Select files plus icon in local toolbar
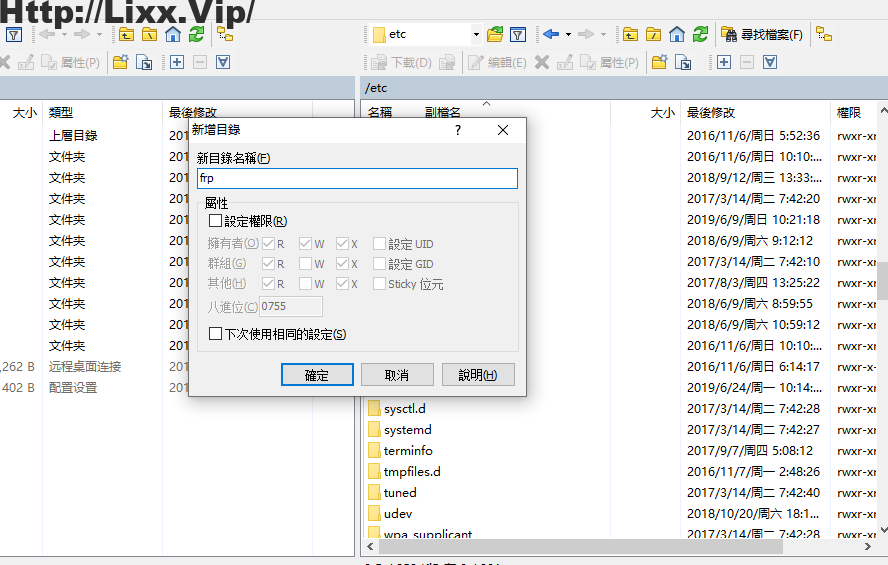 tap(177, 62)
